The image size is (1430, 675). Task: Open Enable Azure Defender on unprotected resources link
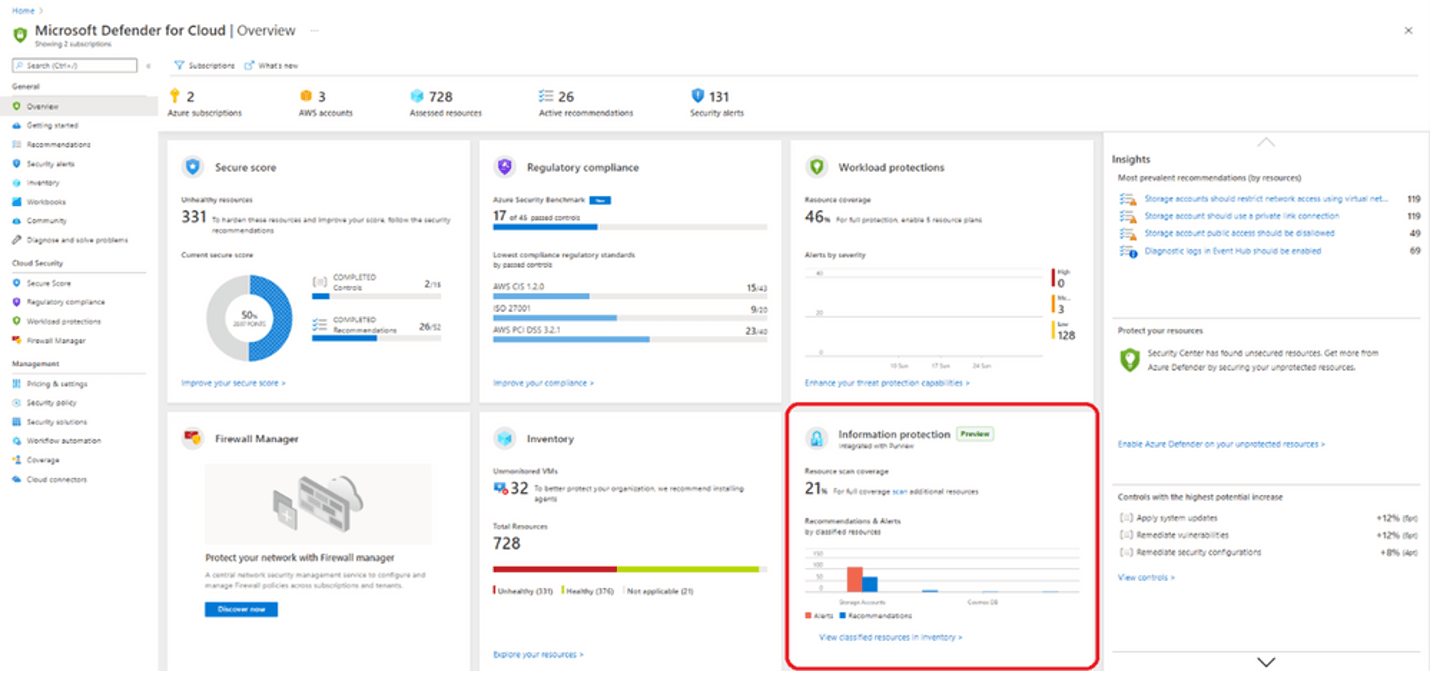[x=1221, y=444]
